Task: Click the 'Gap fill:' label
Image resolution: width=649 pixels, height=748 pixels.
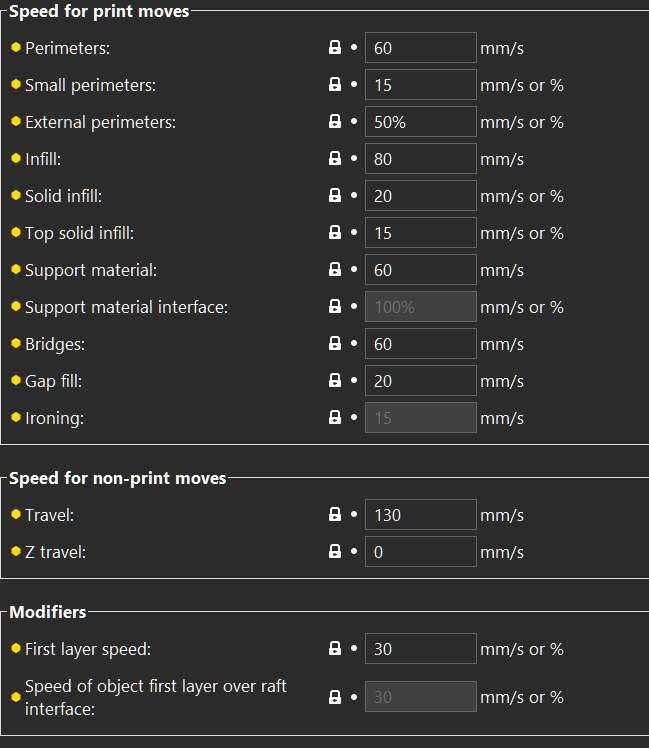Action: tap(53, 381)
